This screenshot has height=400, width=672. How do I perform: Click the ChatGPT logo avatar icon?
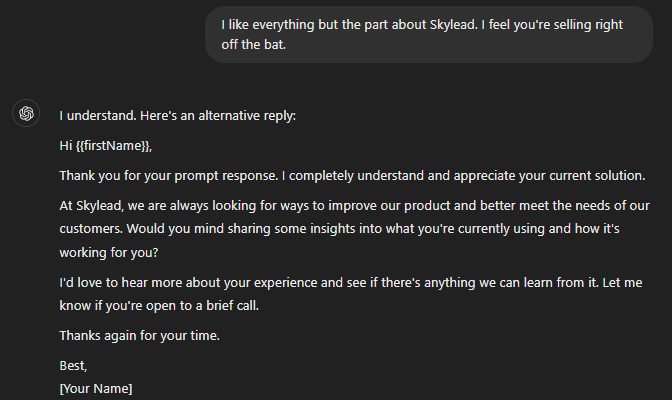26,114
